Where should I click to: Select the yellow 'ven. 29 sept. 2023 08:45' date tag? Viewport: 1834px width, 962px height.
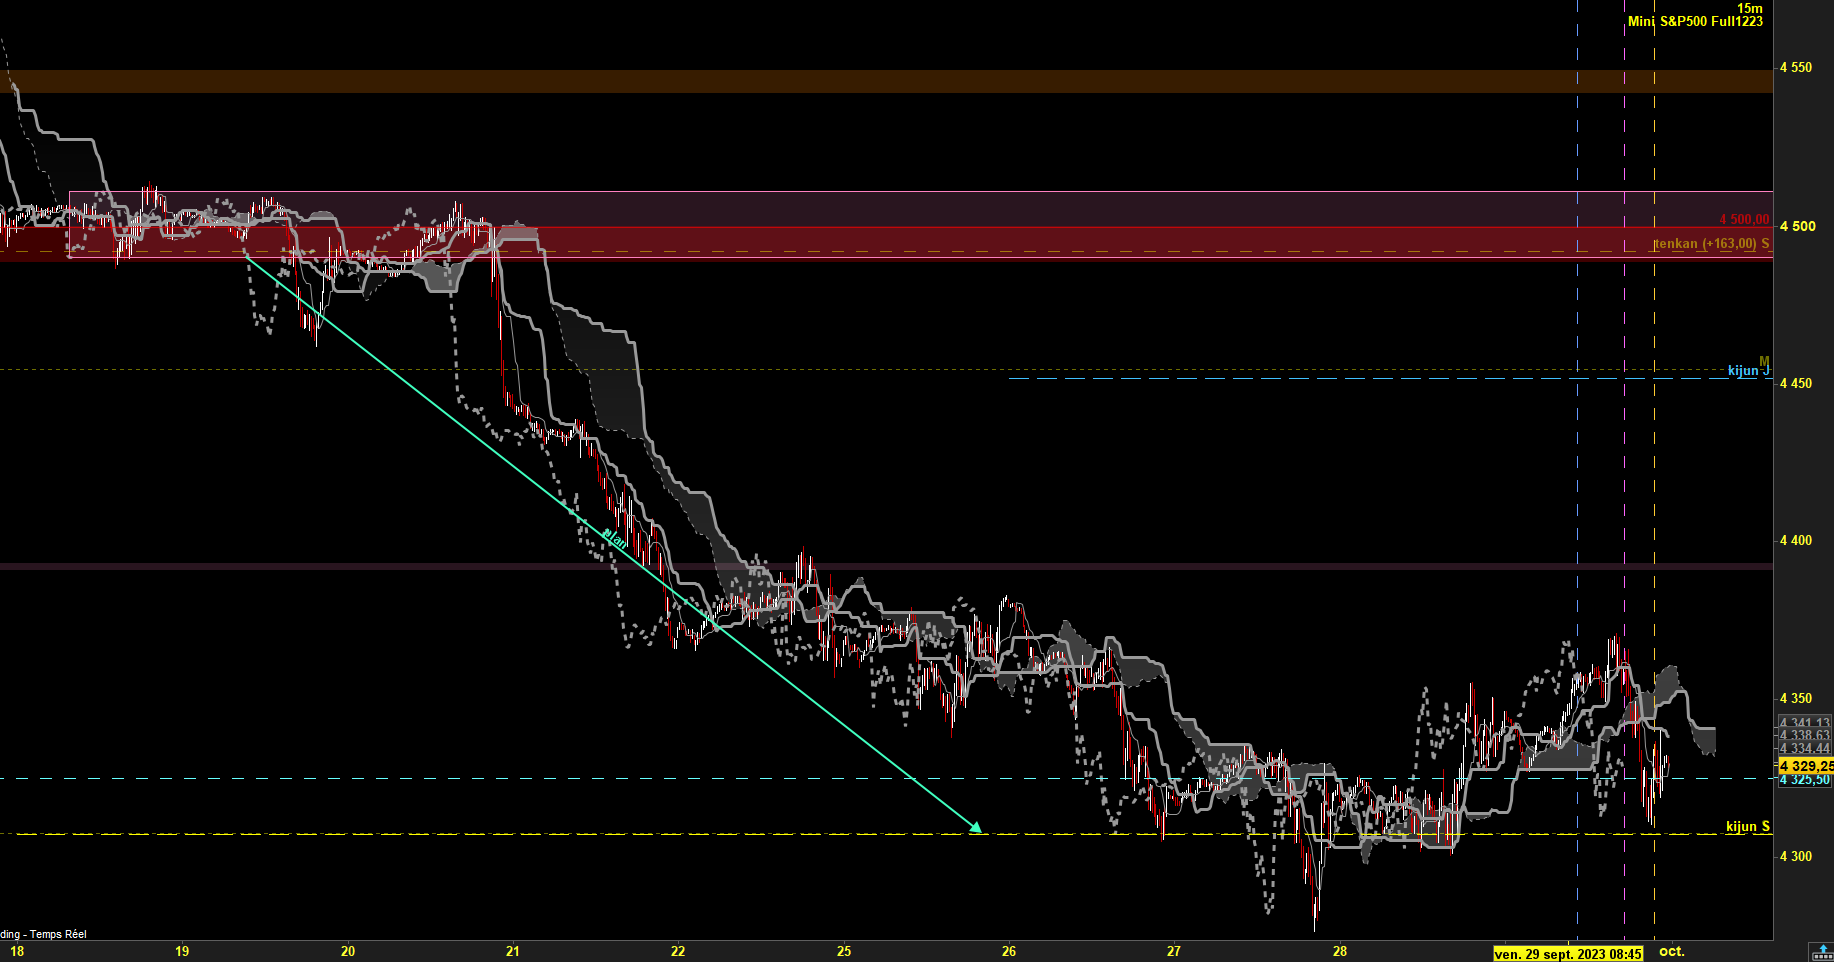(x=1568, y=954)
